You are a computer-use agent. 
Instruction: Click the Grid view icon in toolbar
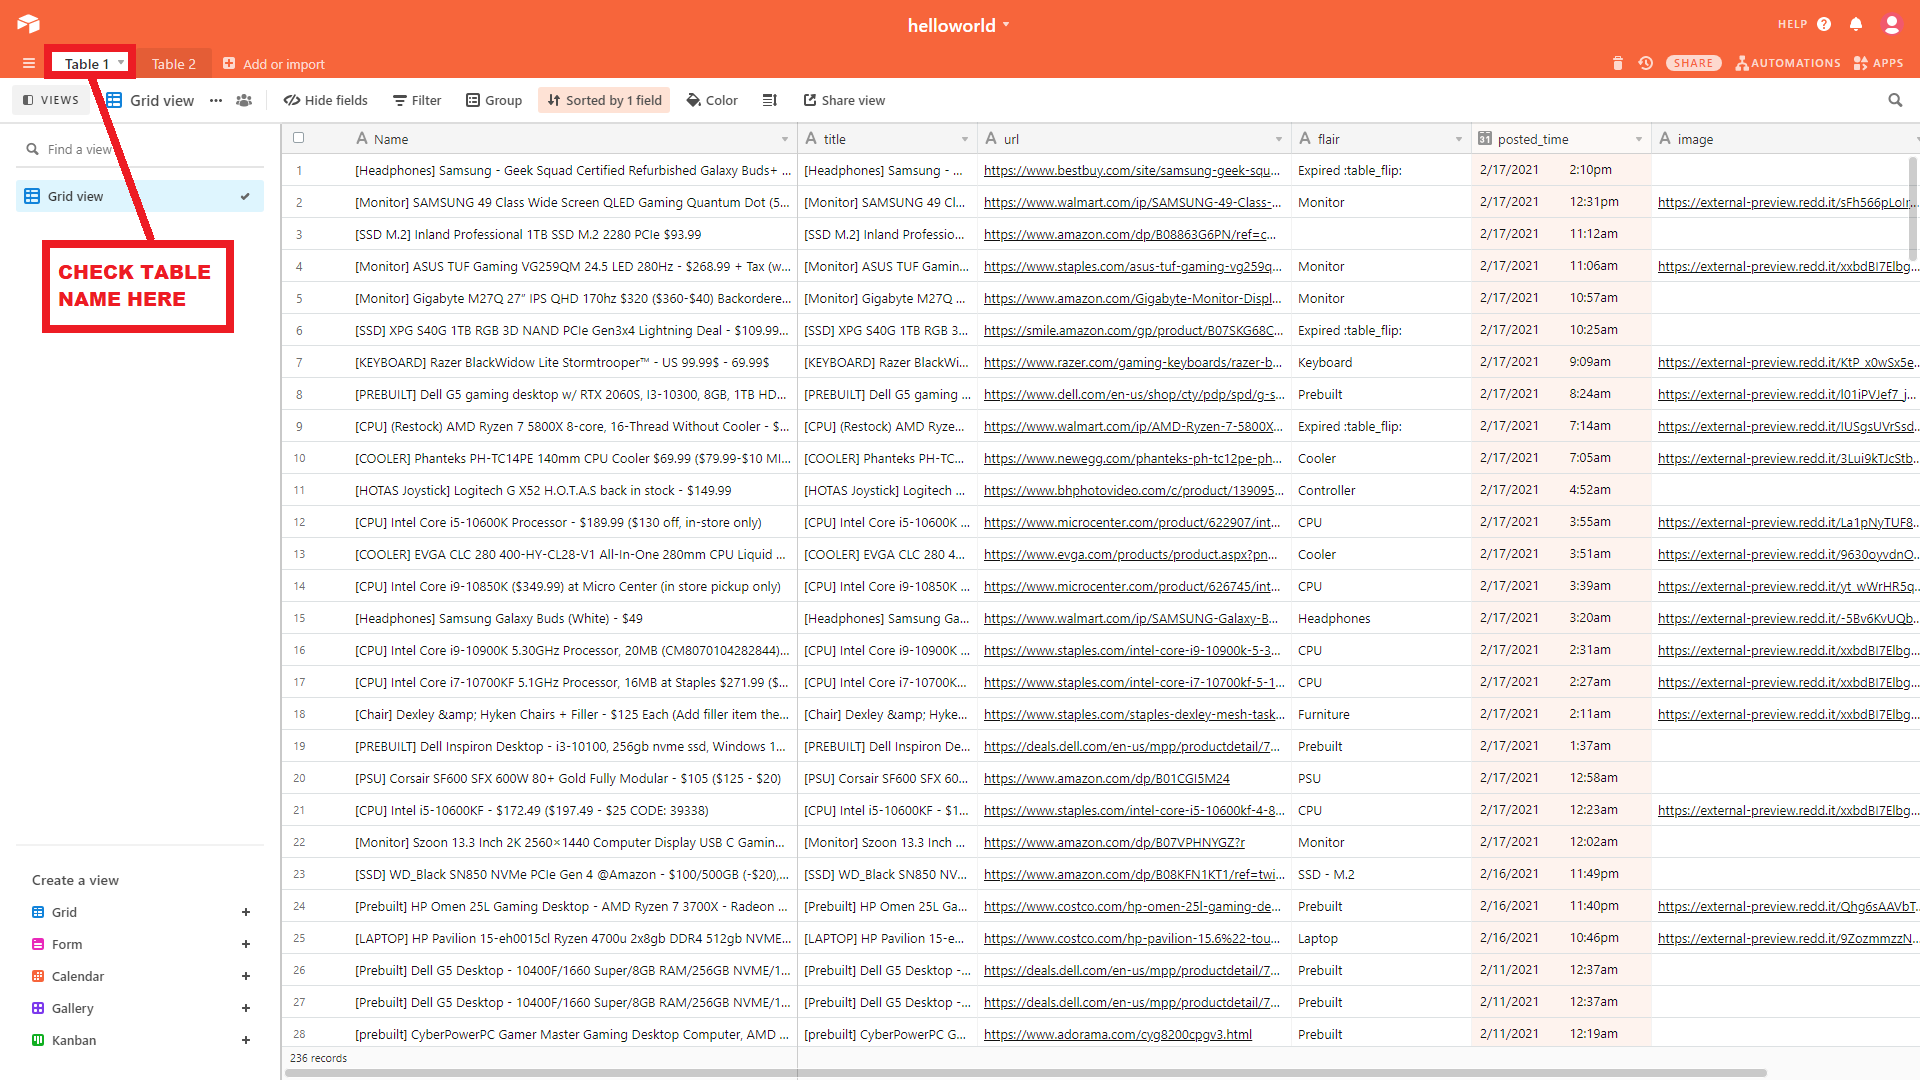[x=114, y=100]
